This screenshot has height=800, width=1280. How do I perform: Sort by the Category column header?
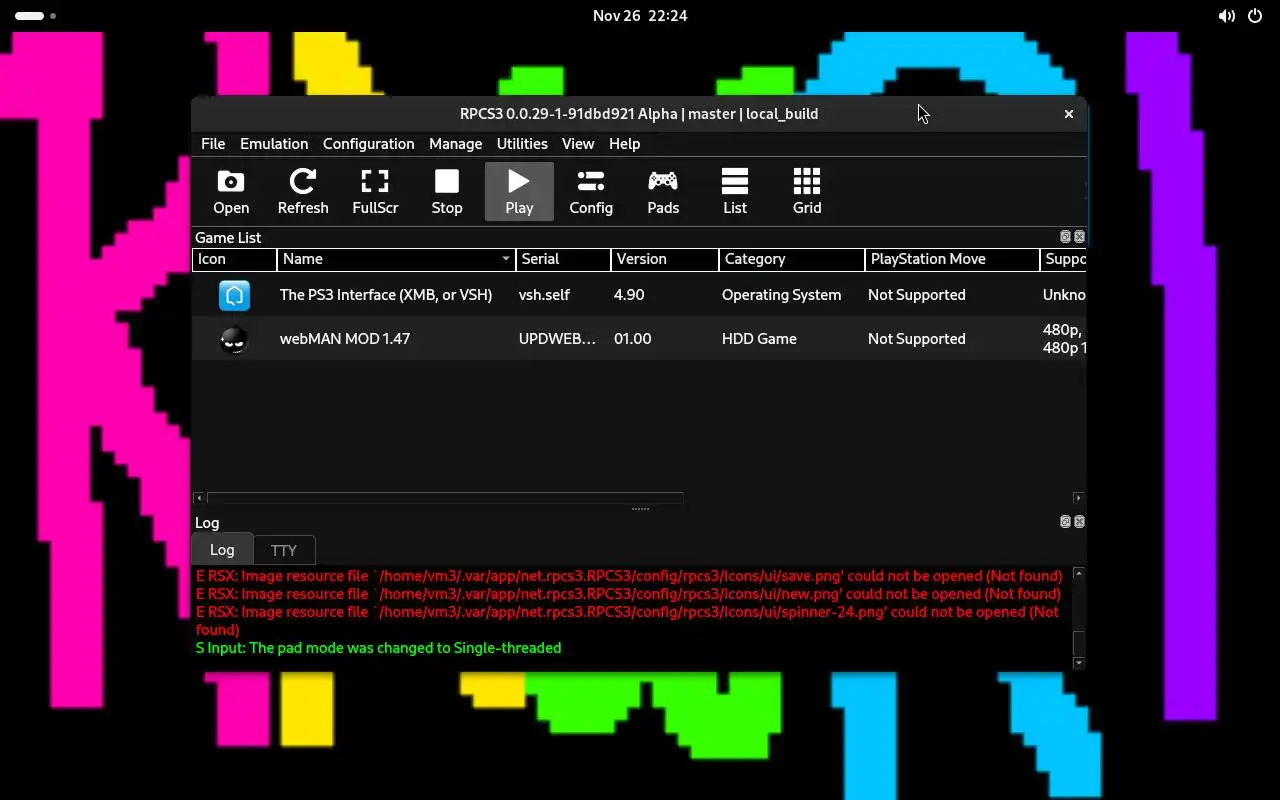click(792, 259)
